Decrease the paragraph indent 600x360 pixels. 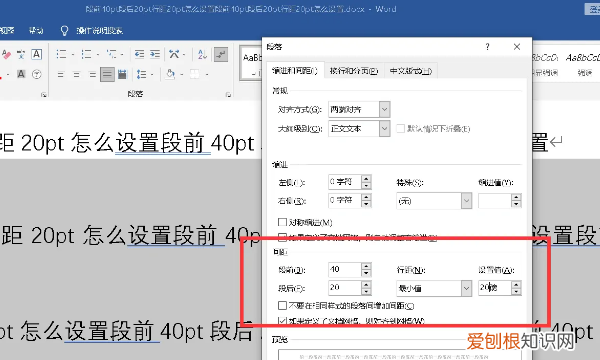[x=139, y=54]
